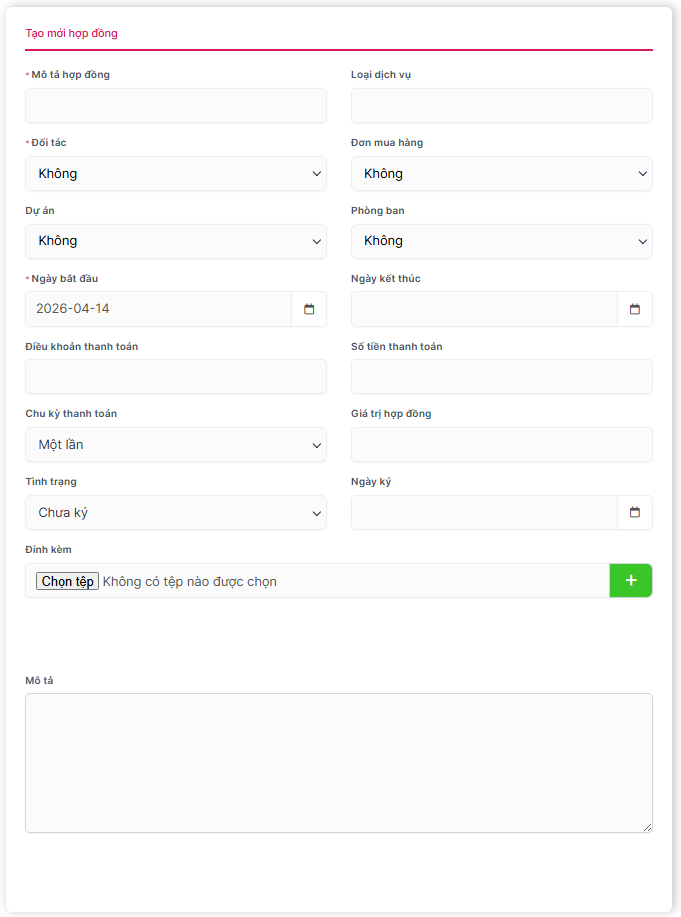The height and width of the screenshot is (917, 681).
Task: Open the Phòng ban dropdown
Action: pyautogui.click(x=501, y=241)
